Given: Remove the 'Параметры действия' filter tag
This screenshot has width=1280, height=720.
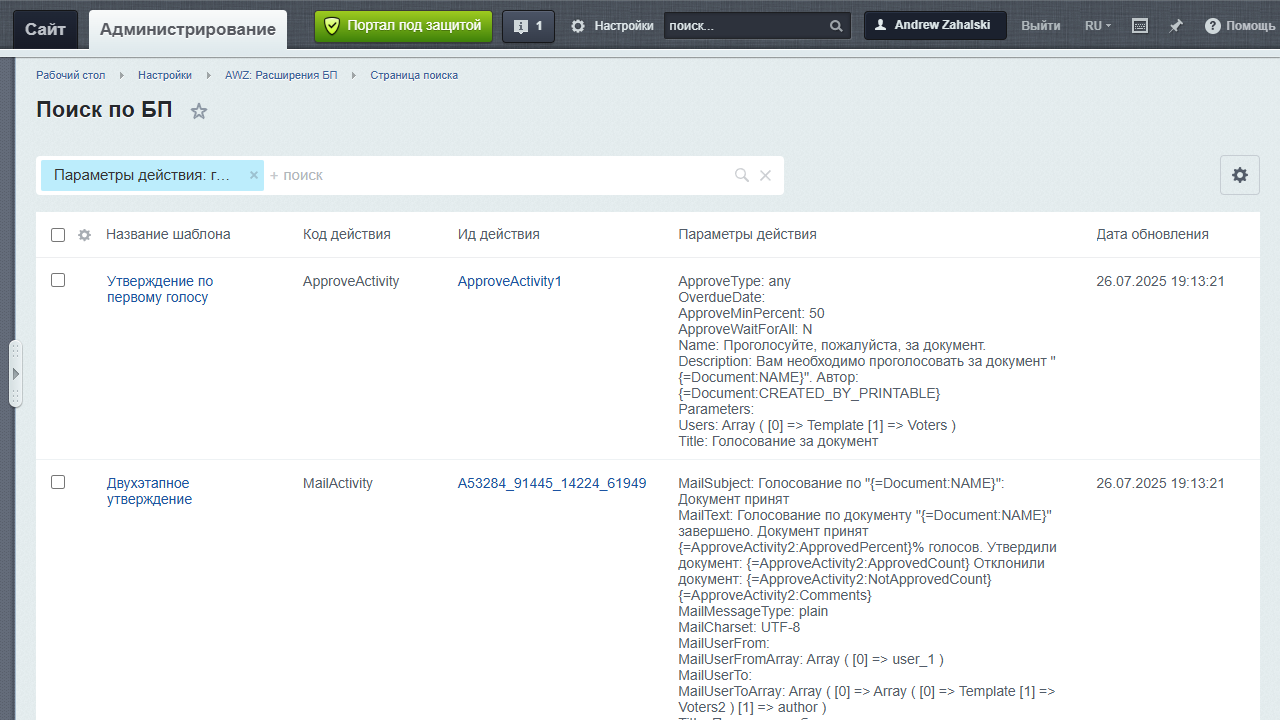Looking at the screenshot, I should pyautogui.click(x=254, y=175).
